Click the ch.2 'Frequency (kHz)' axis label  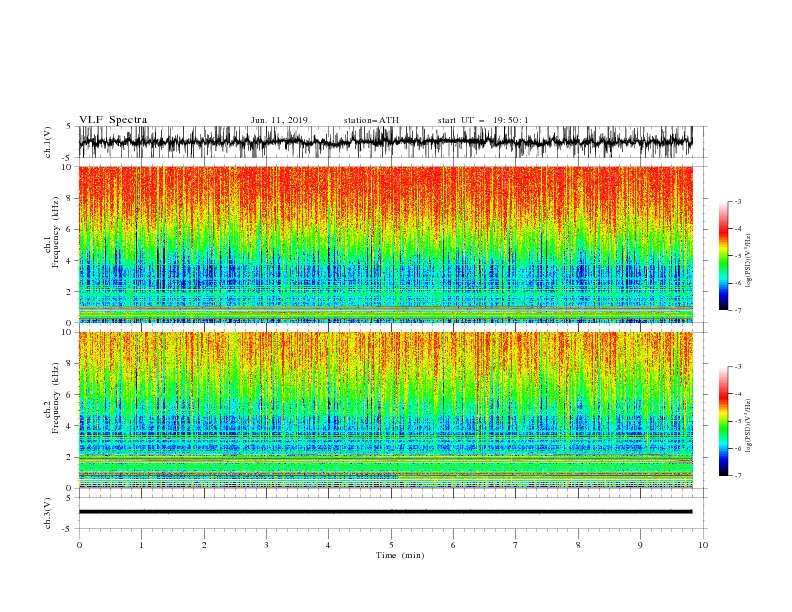[x=56, y=398]
